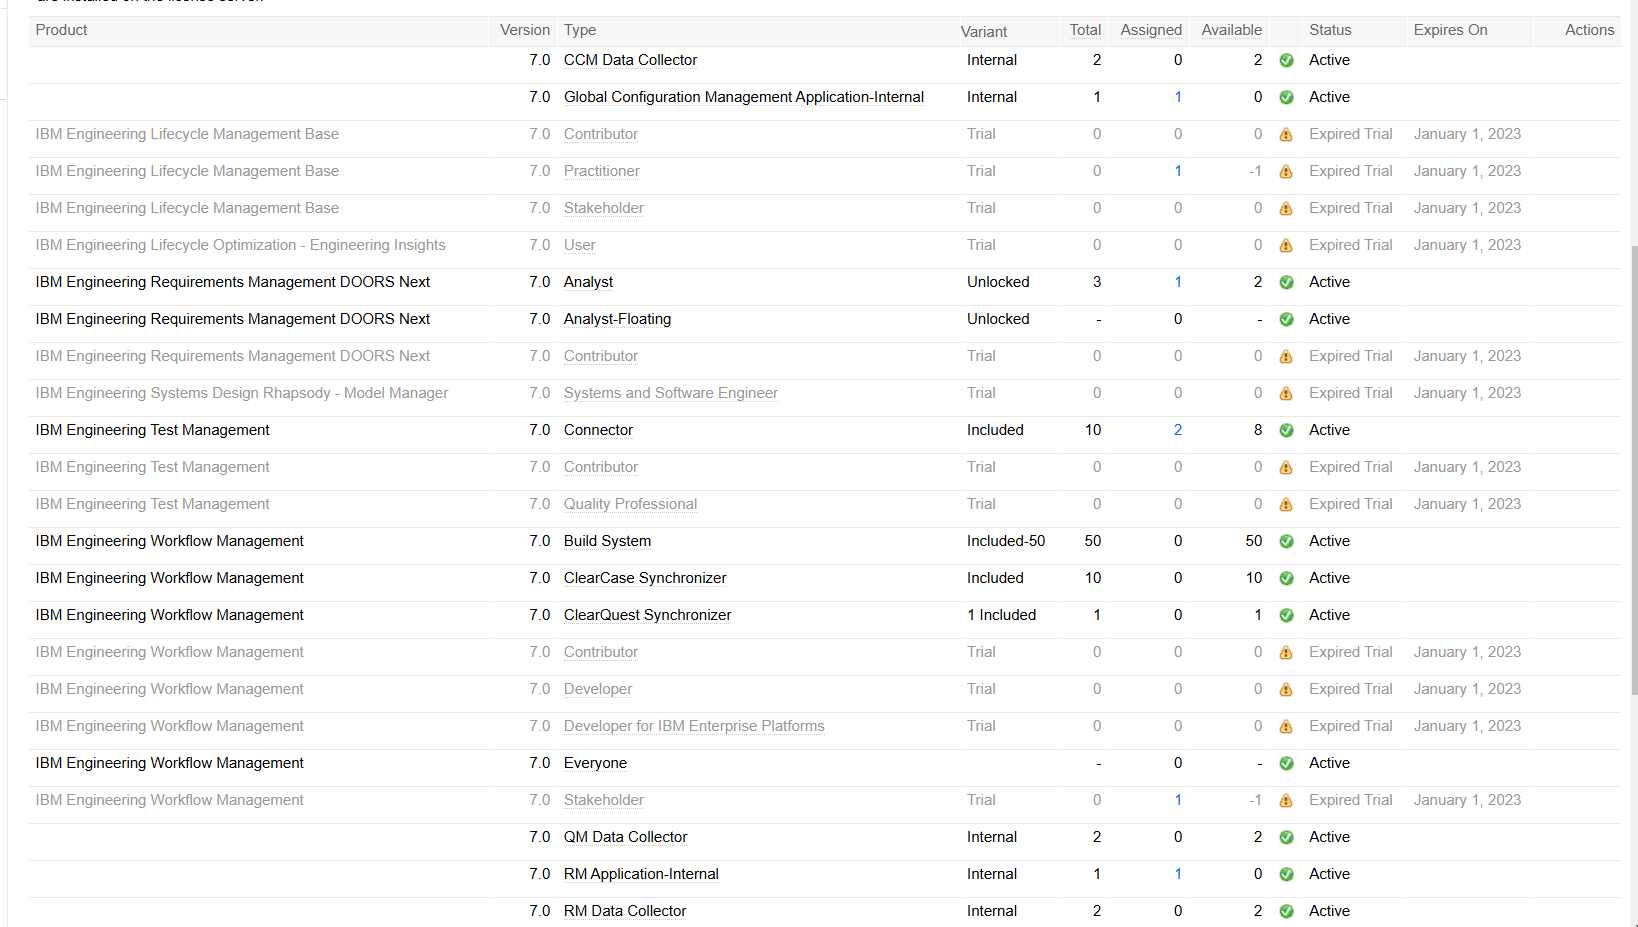Open the ClearQuest Synchronizer license type
Screen dimensions: 1638x927
click(x=647, y=615)
